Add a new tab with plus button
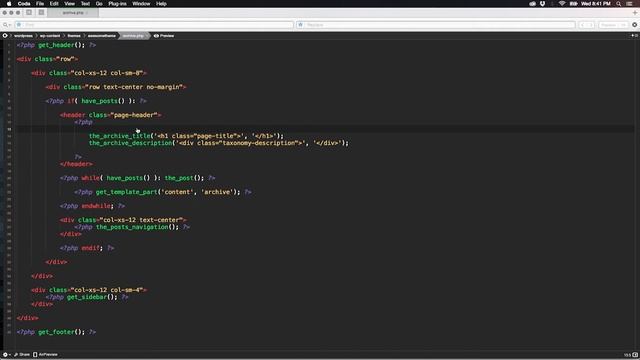 click(x=635, y=13)
